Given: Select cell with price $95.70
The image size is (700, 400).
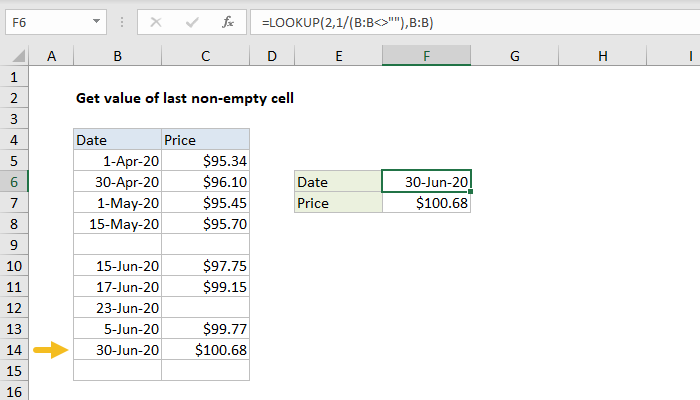Looking at the screenshot, I should [205, 224].
